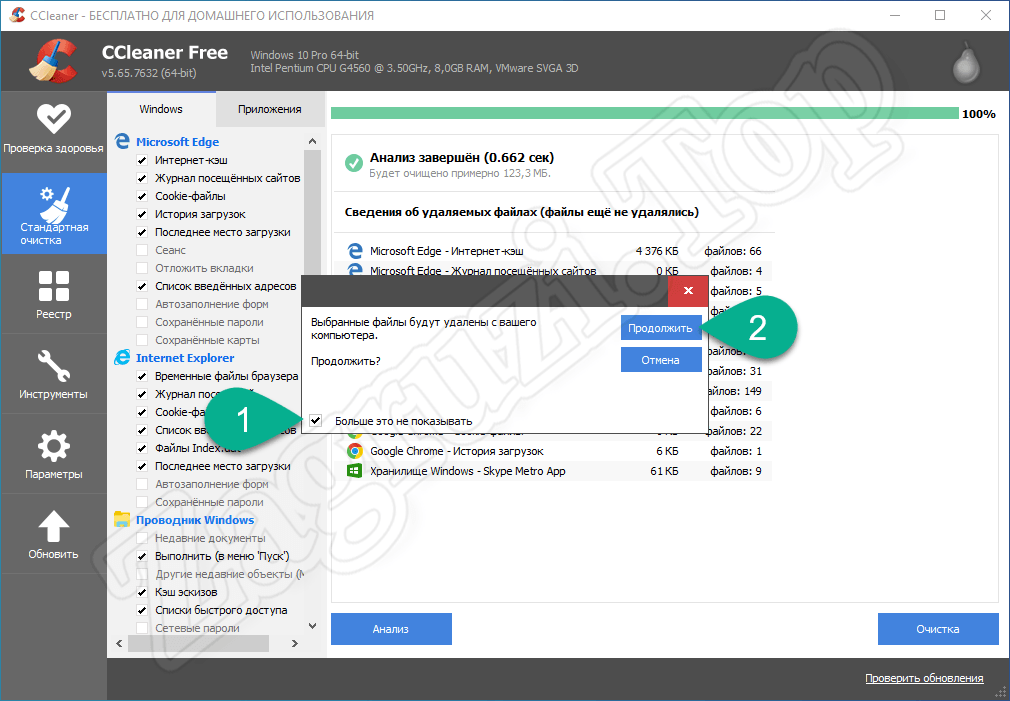Click the horizontal scroll right arrow

tap(295, 643)
